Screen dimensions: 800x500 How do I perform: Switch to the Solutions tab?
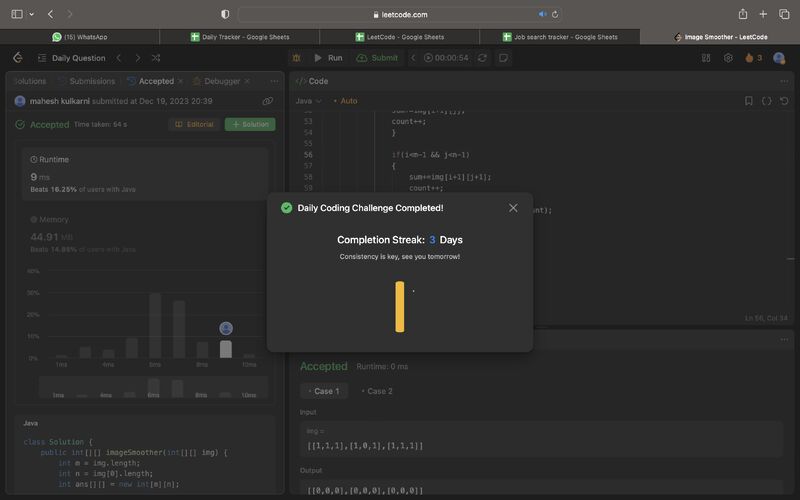30,81
